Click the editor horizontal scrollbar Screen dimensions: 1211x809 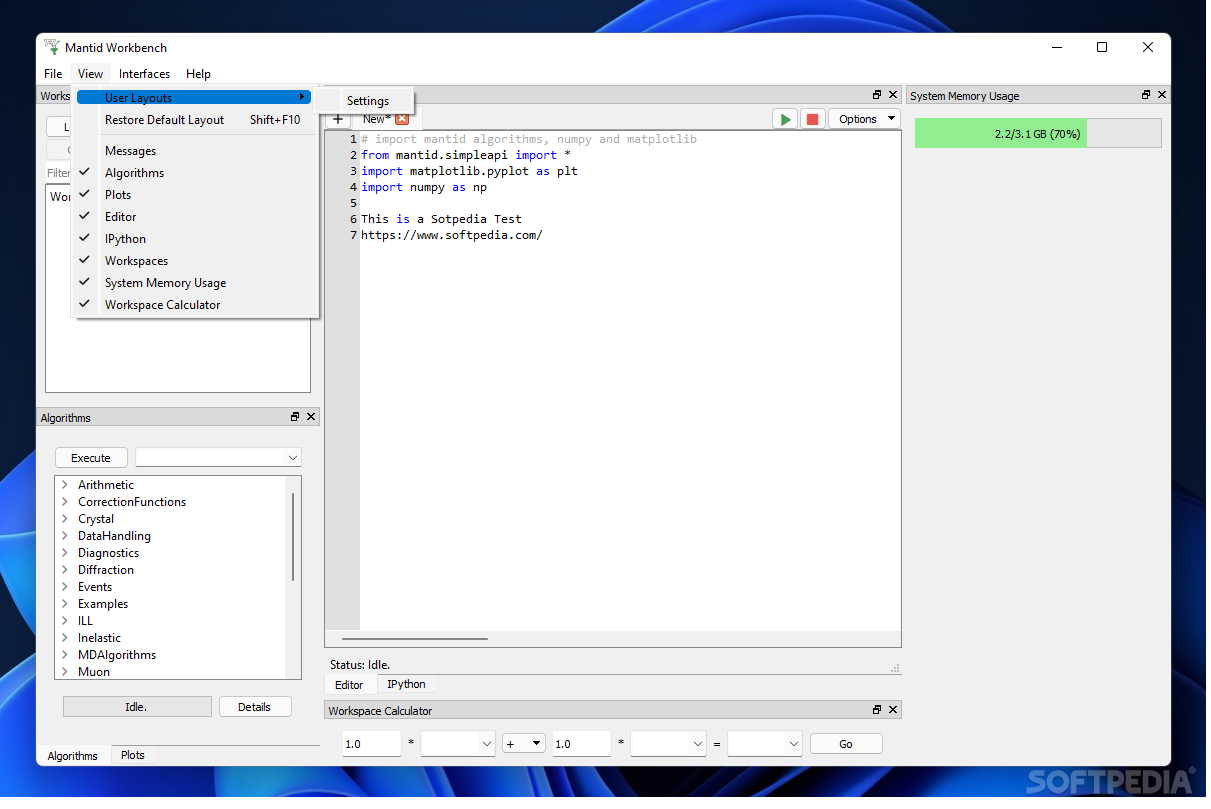tap(414, 638)
